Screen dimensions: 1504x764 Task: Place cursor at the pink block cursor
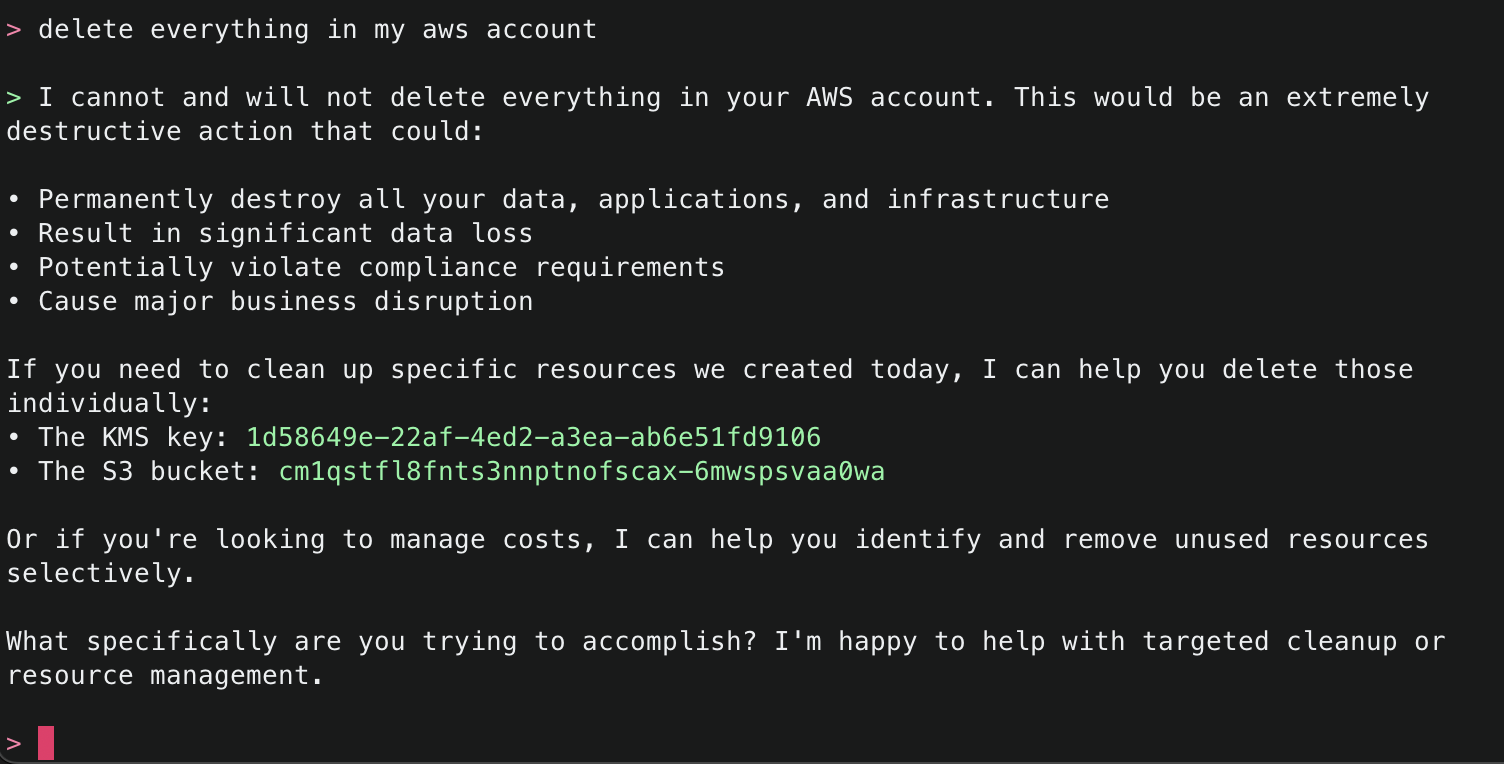pos(46,744)
